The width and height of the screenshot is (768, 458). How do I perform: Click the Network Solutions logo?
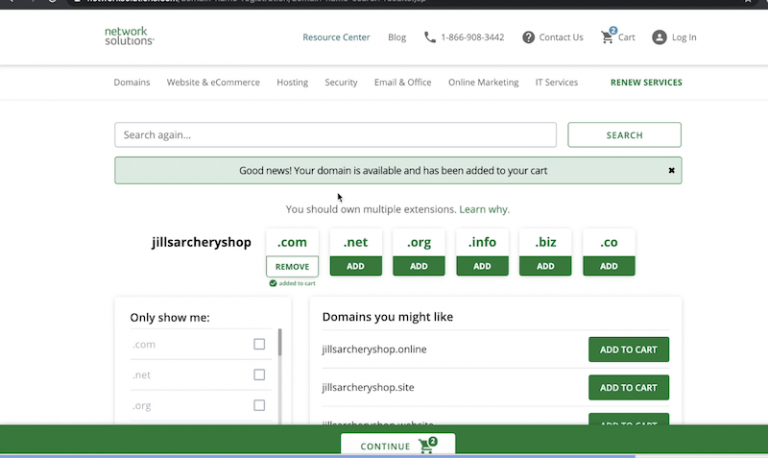(x=129, y=36)
